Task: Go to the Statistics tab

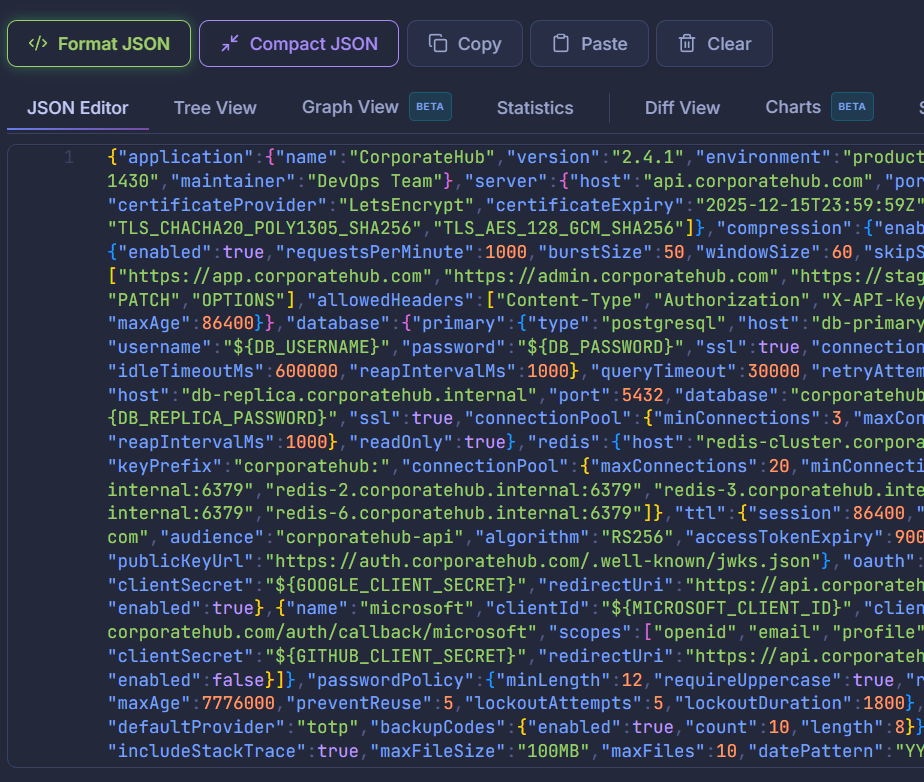Action: 535,108
